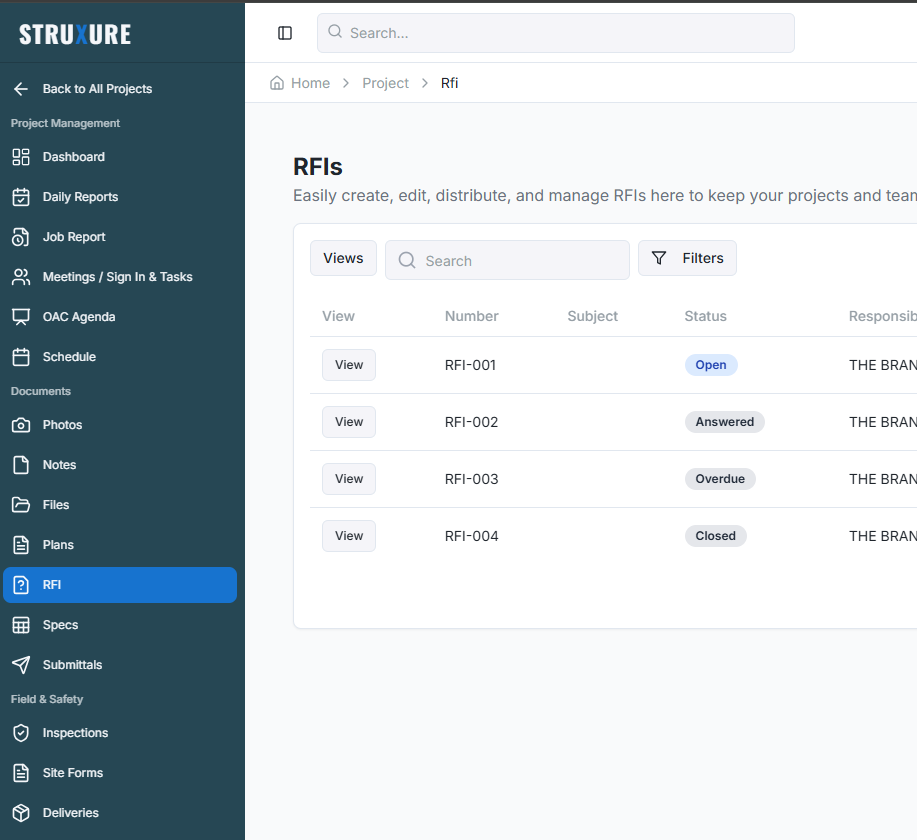Click the Answered badge on RFI-002
This screenshot has width=917, height=840.
[724, 421]
